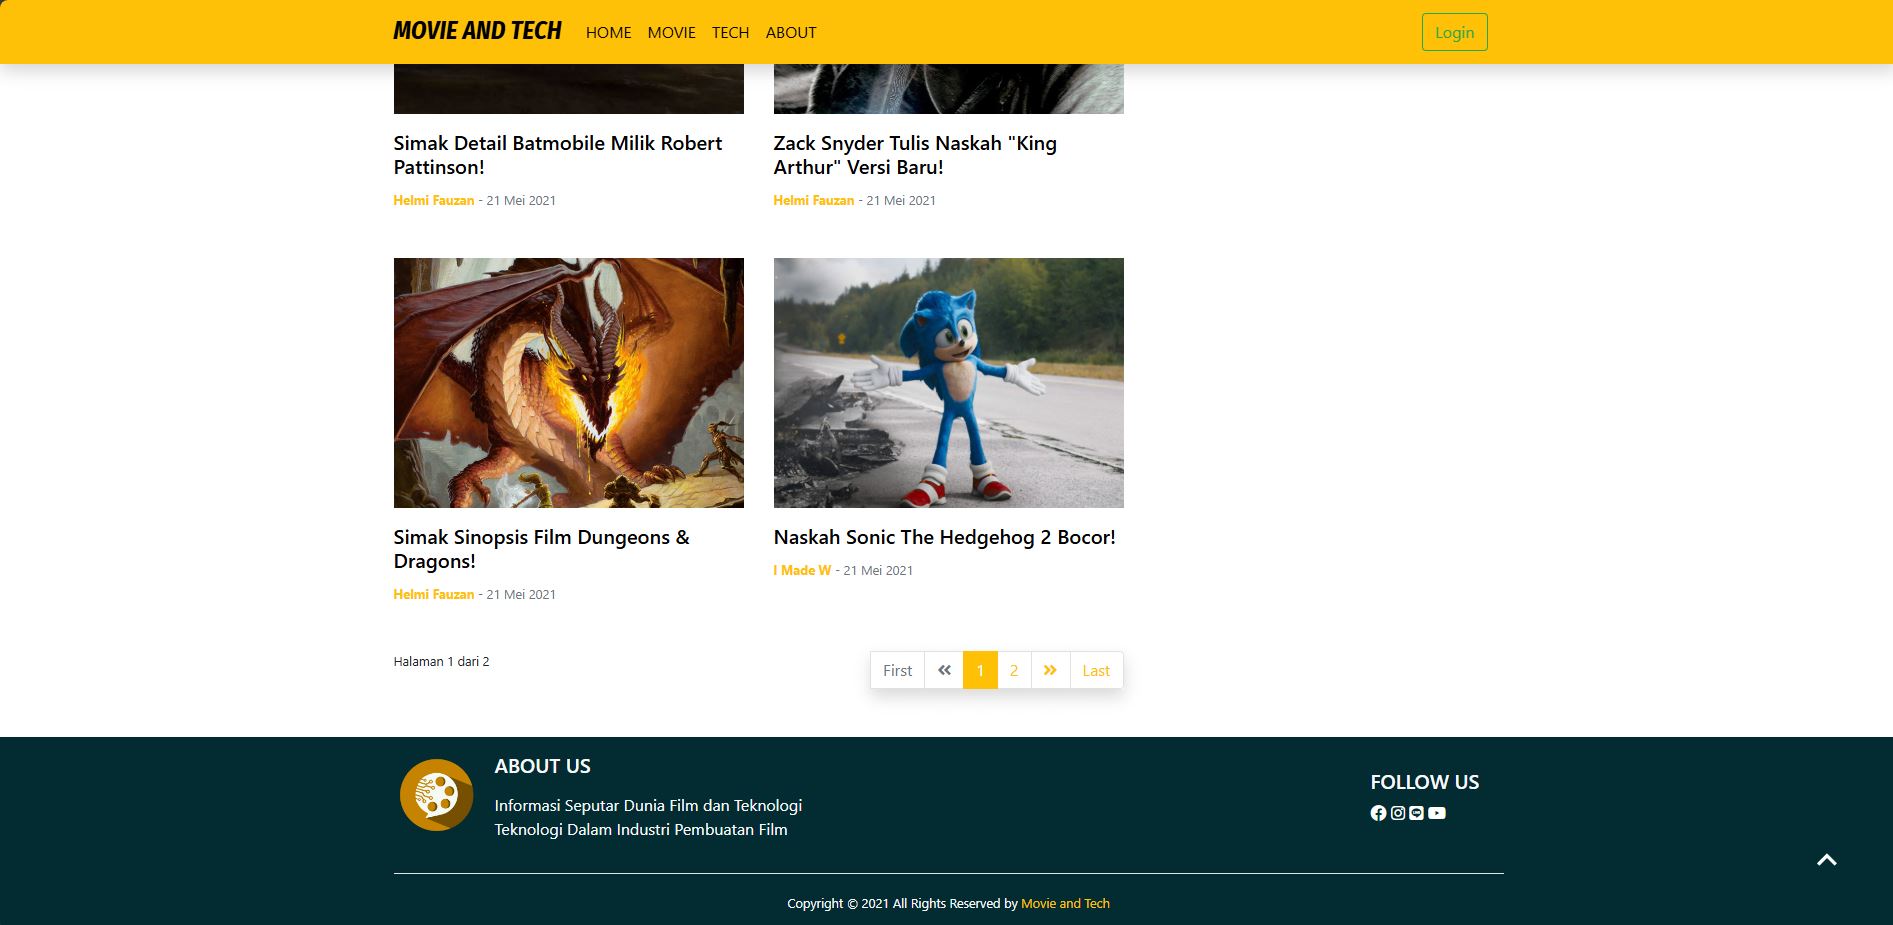This screenshot has height=925, width=1893.
Task: Open the Facebook icon under Follow Us
Action: pyautogui.click(x=1378, y=813)
